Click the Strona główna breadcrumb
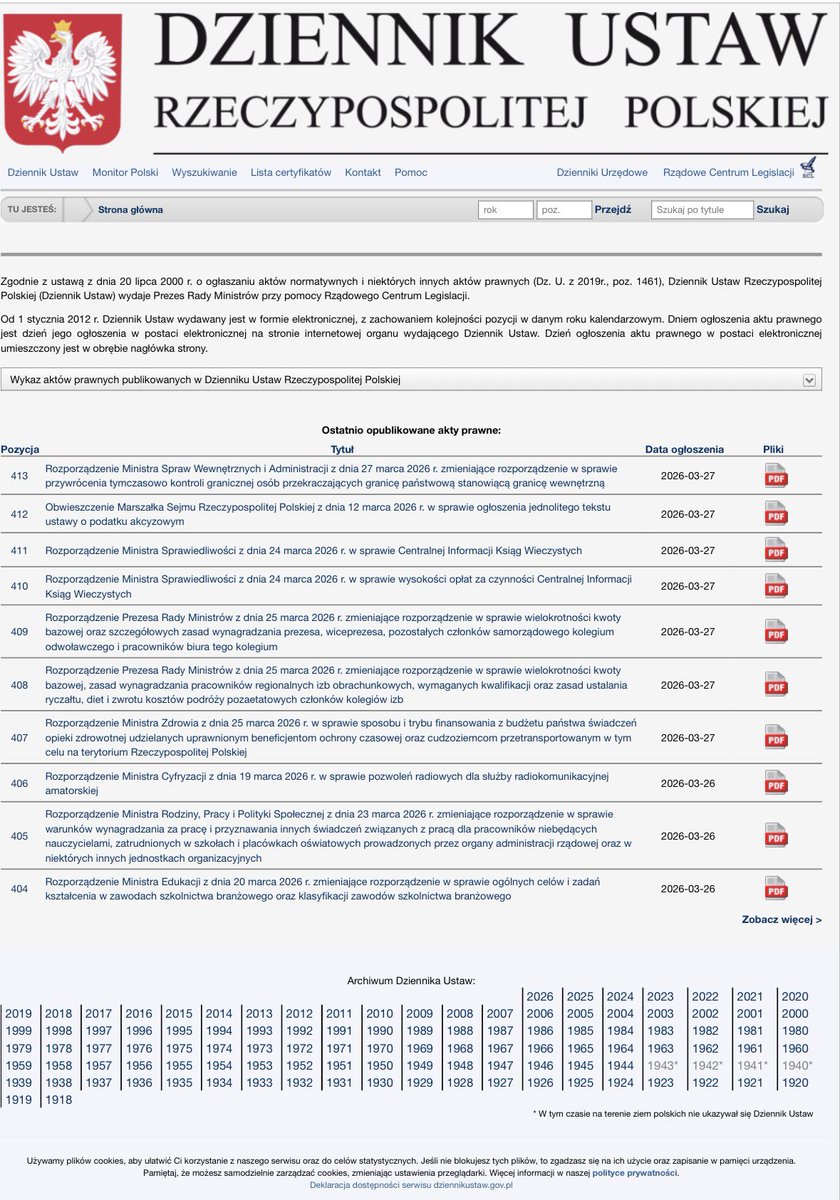Screen dimensions: 840x1200 click(x=130, y=210)
